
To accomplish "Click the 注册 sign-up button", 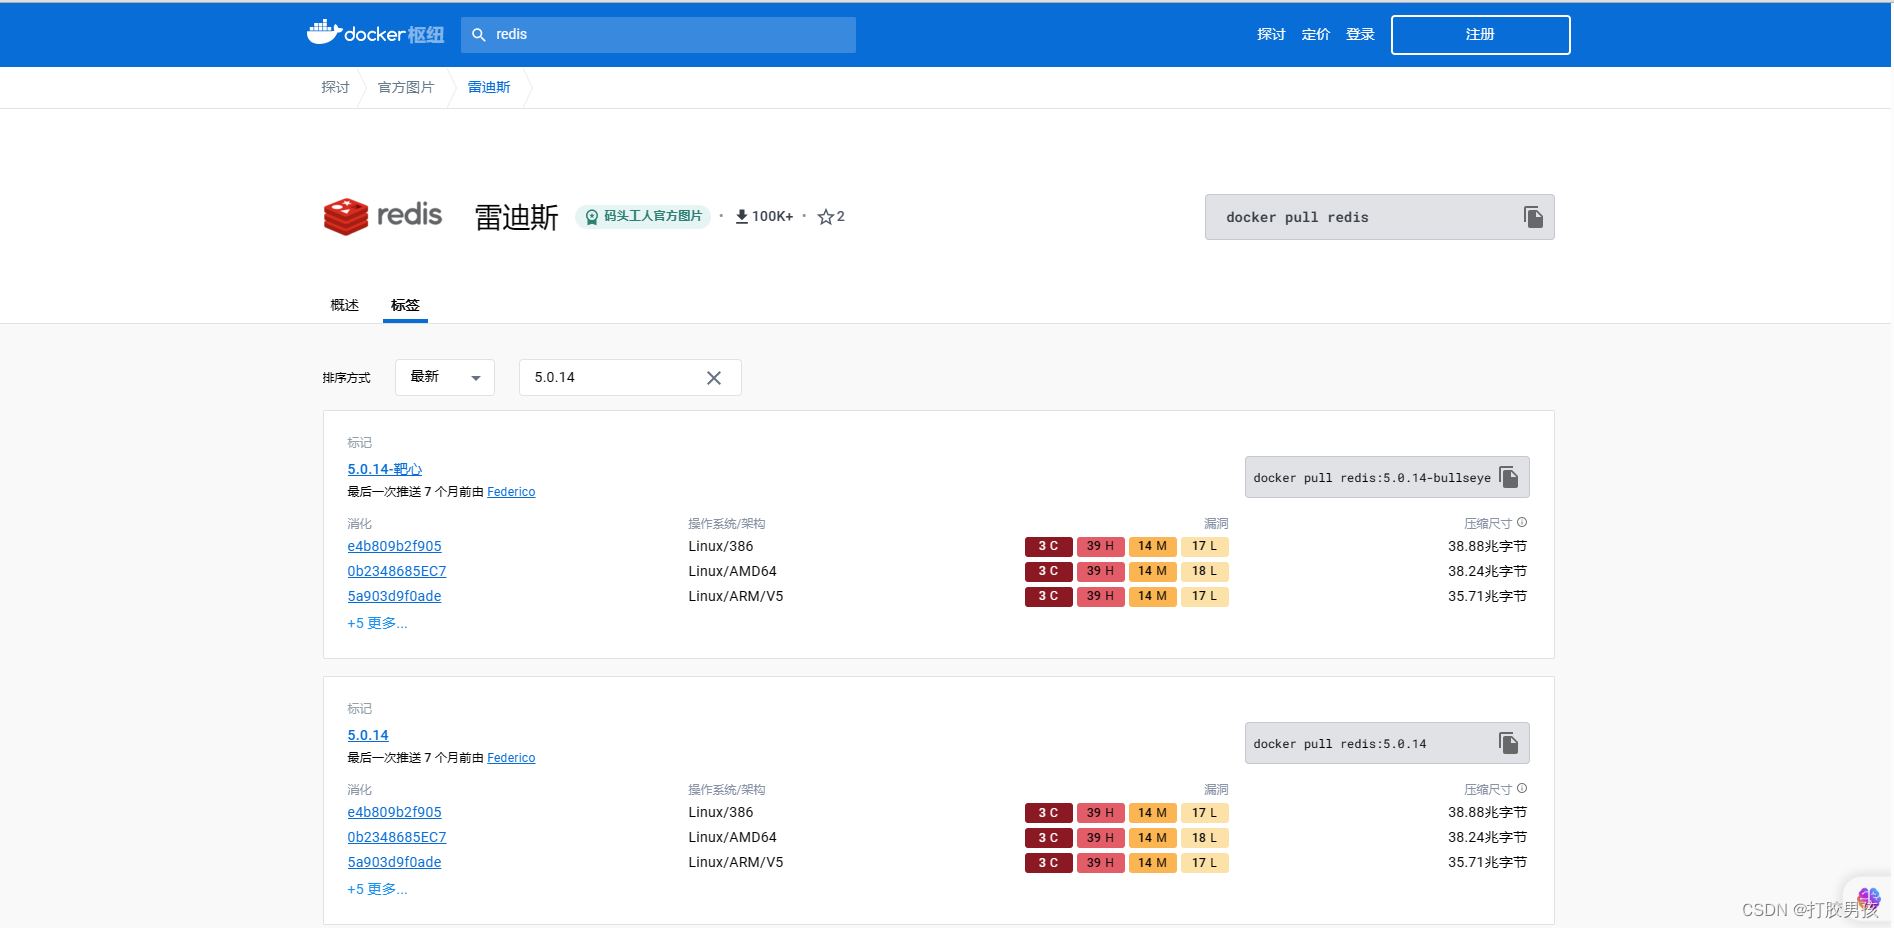I will (1480, 35).
